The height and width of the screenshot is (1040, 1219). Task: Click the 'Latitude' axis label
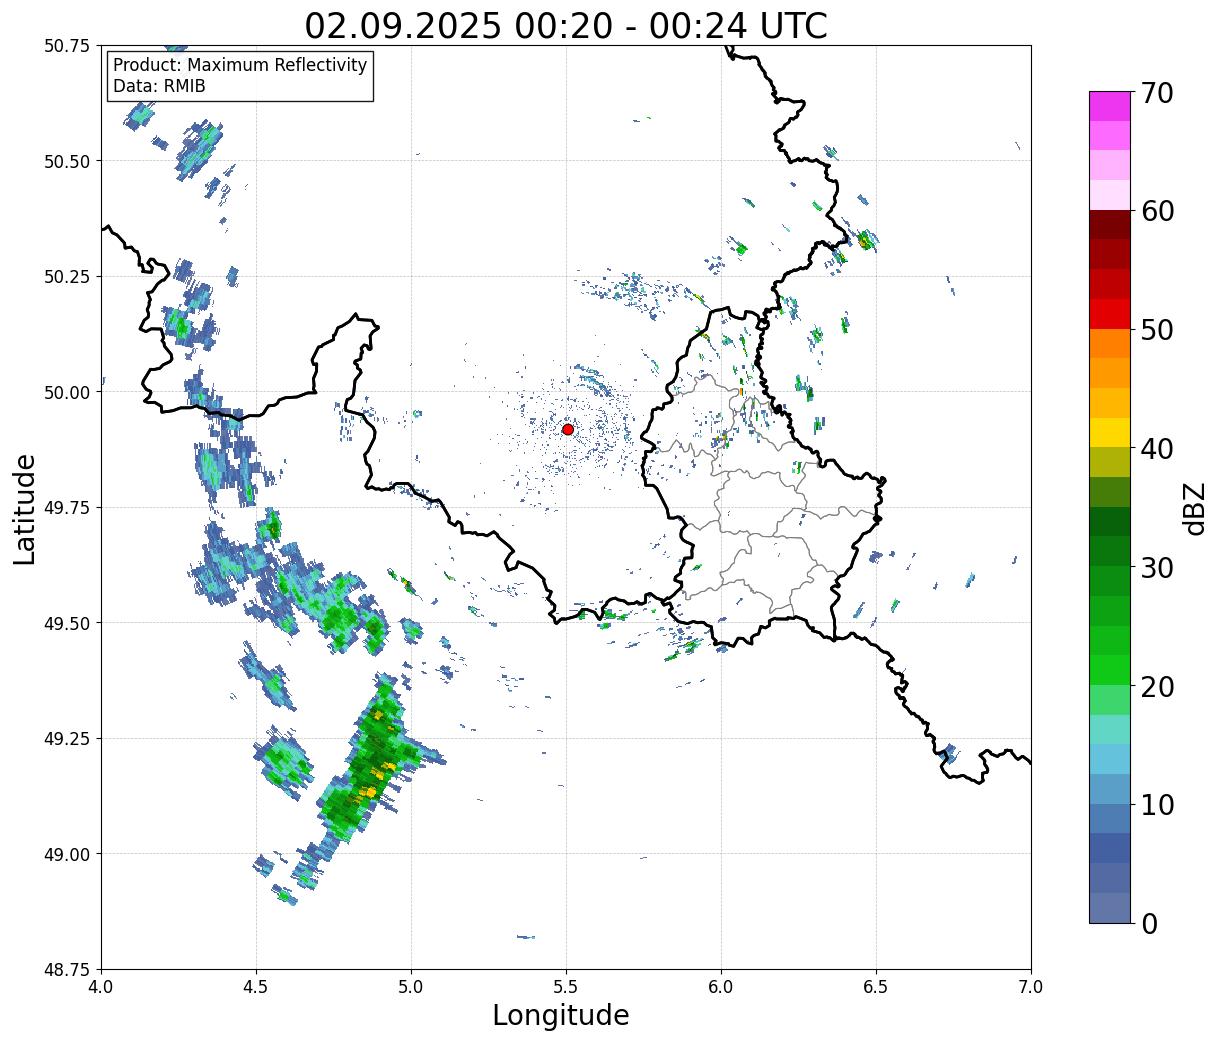click(x=25, y=508)
